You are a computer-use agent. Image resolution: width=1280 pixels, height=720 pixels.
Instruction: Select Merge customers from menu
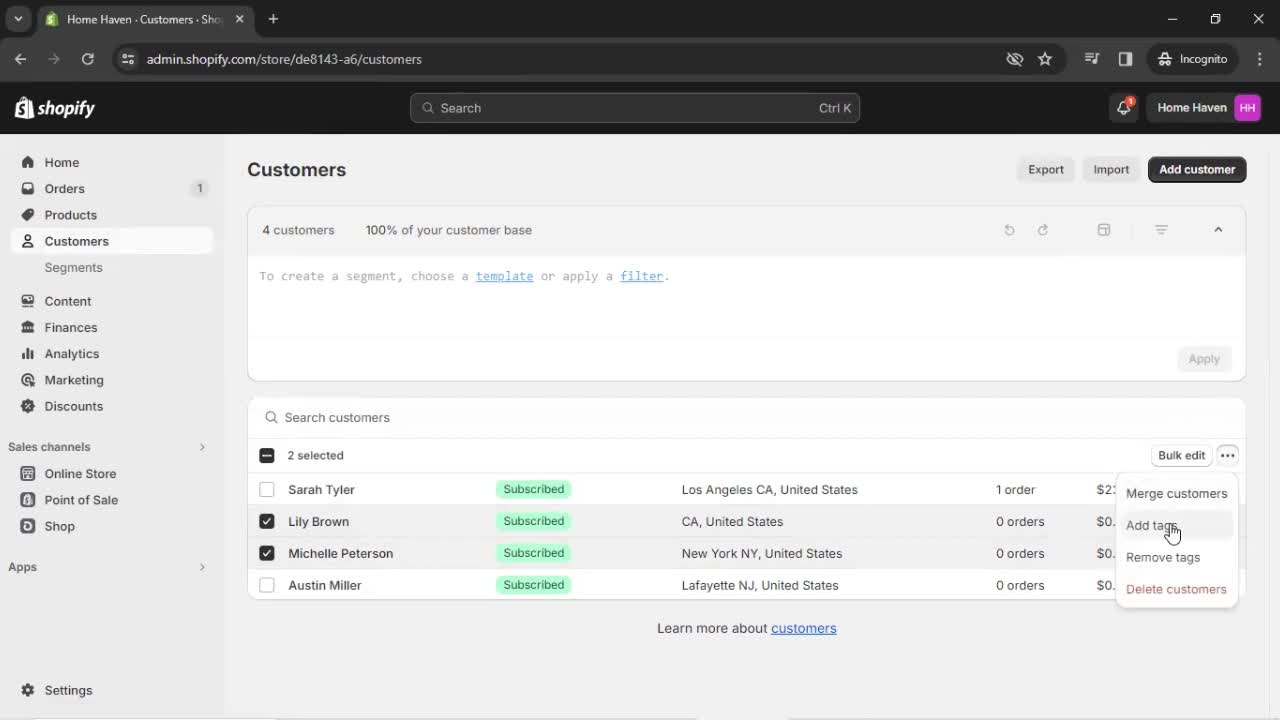click(x=1176, y=493)
